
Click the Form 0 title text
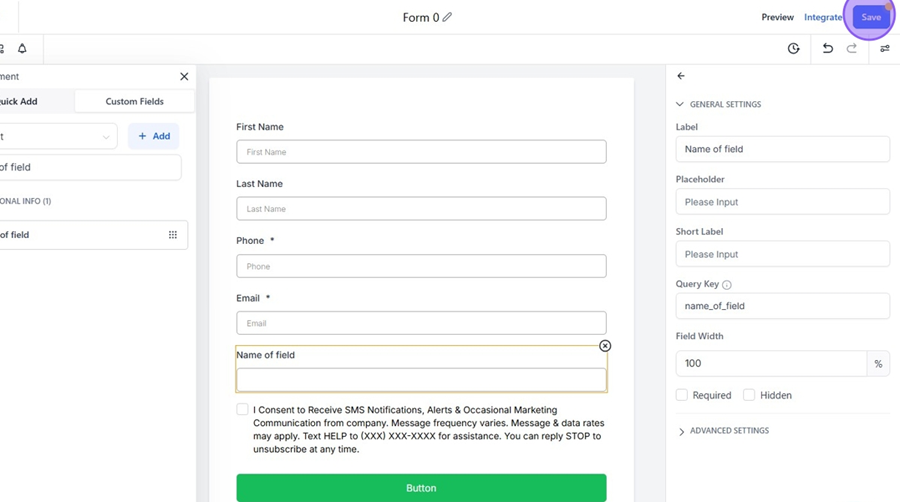pyautogui.click(x=421, y=17)
